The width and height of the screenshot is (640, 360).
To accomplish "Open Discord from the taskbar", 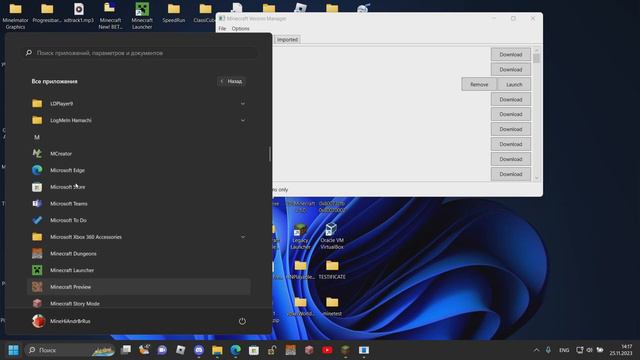I will (x=199, y=350).
